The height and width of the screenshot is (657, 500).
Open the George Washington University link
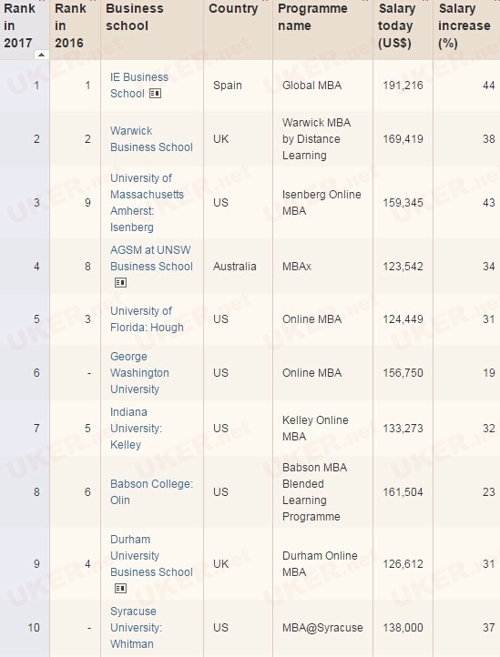click(140, 372)
